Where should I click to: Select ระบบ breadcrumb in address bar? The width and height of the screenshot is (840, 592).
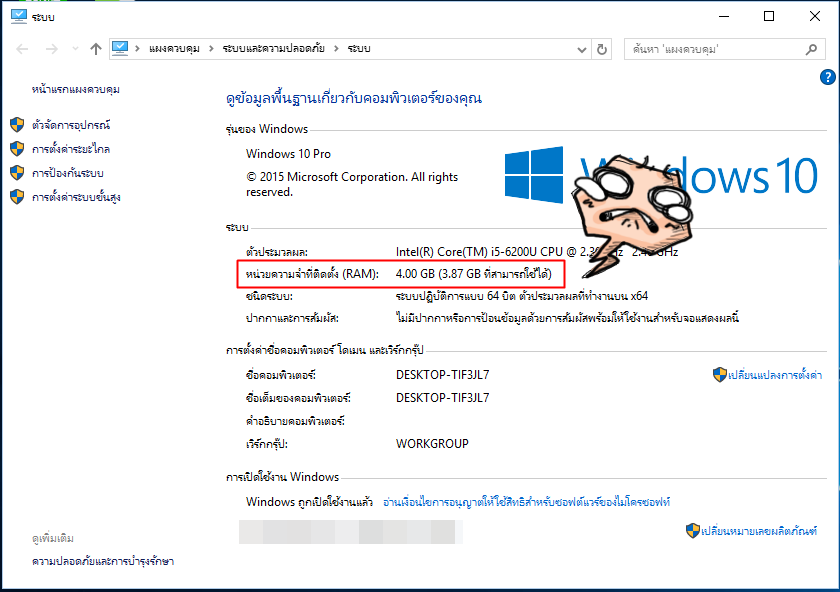[359, 49]
